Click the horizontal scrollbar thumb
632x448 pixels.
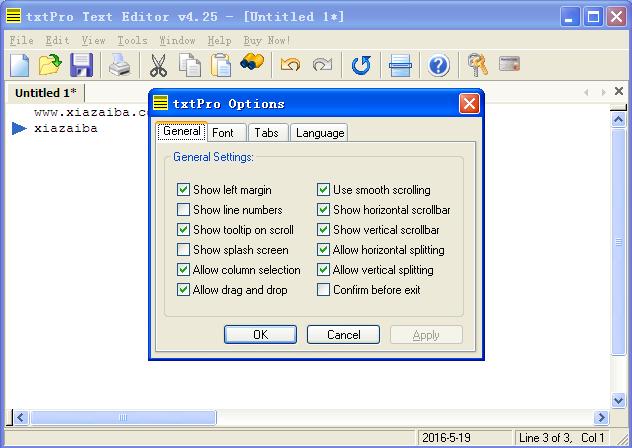(x=123, y=417)
